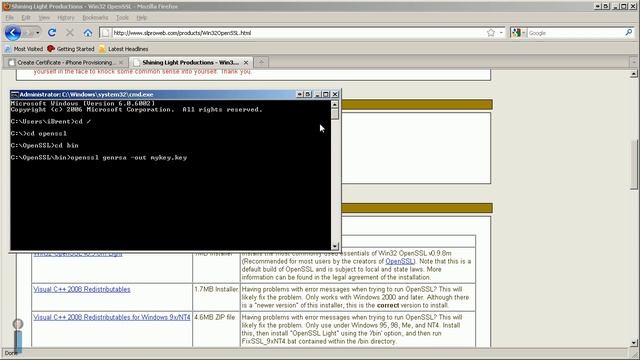Image resolution: width=640 pixels, height=360 pixels.
Task: Select the Shining Light Productions tab
Action: (190, 62)
